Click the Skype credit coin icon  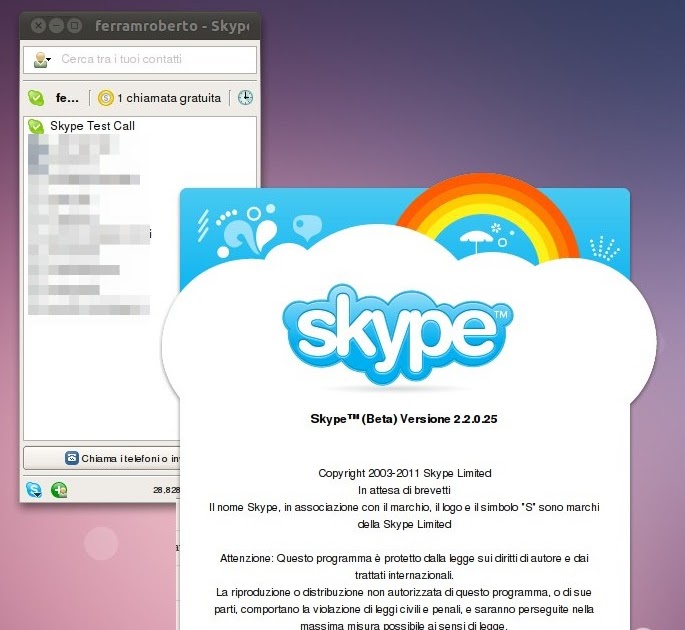point(105,98)
